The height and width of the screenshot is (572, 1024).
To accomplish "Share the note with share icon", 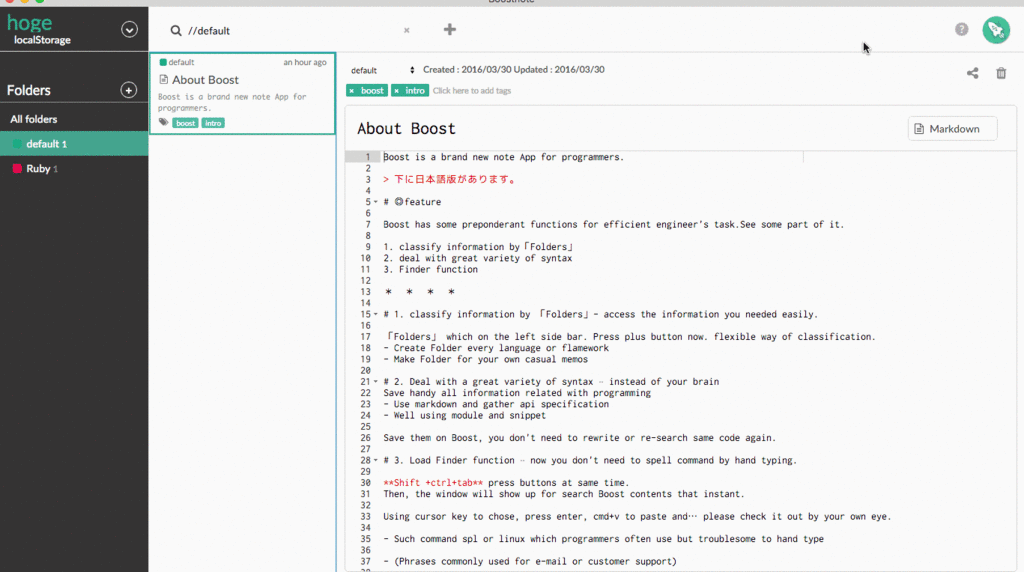I will point(972,73).
